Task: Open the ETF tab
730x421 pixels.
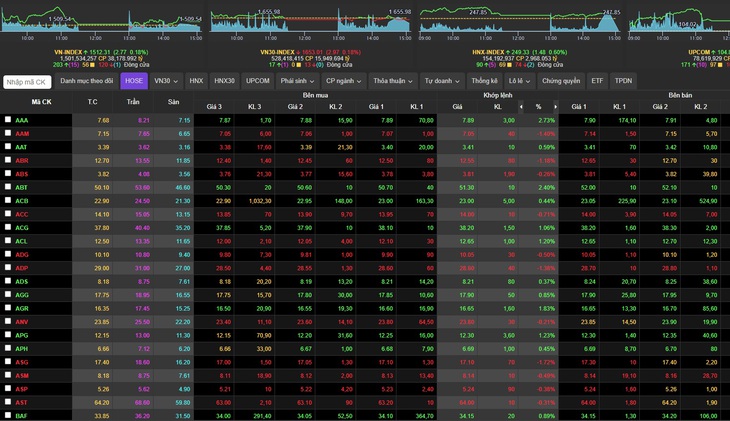Action: click(x=597, y=81)
